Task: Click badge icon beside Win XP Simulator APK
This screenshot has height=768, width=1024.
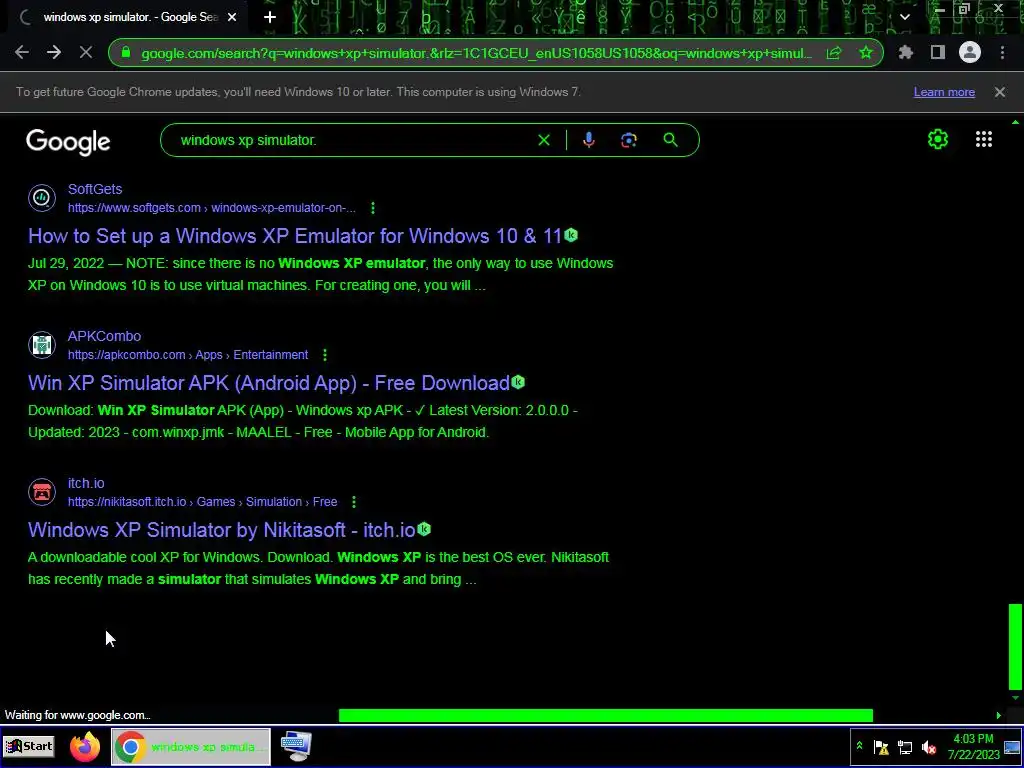Action: [x=518, y=382]
